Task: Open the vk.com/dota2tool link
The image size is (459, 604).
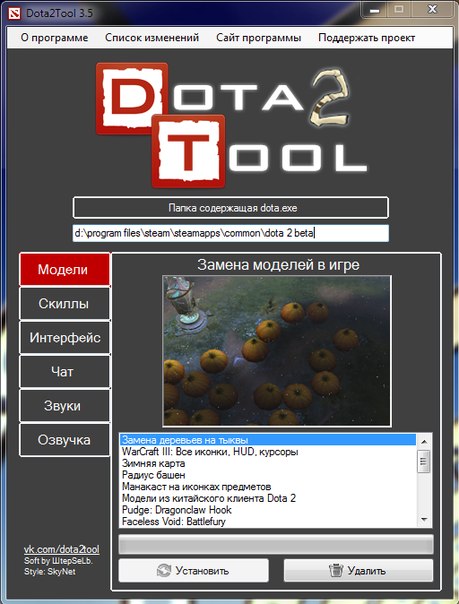Action: [62, 549]
